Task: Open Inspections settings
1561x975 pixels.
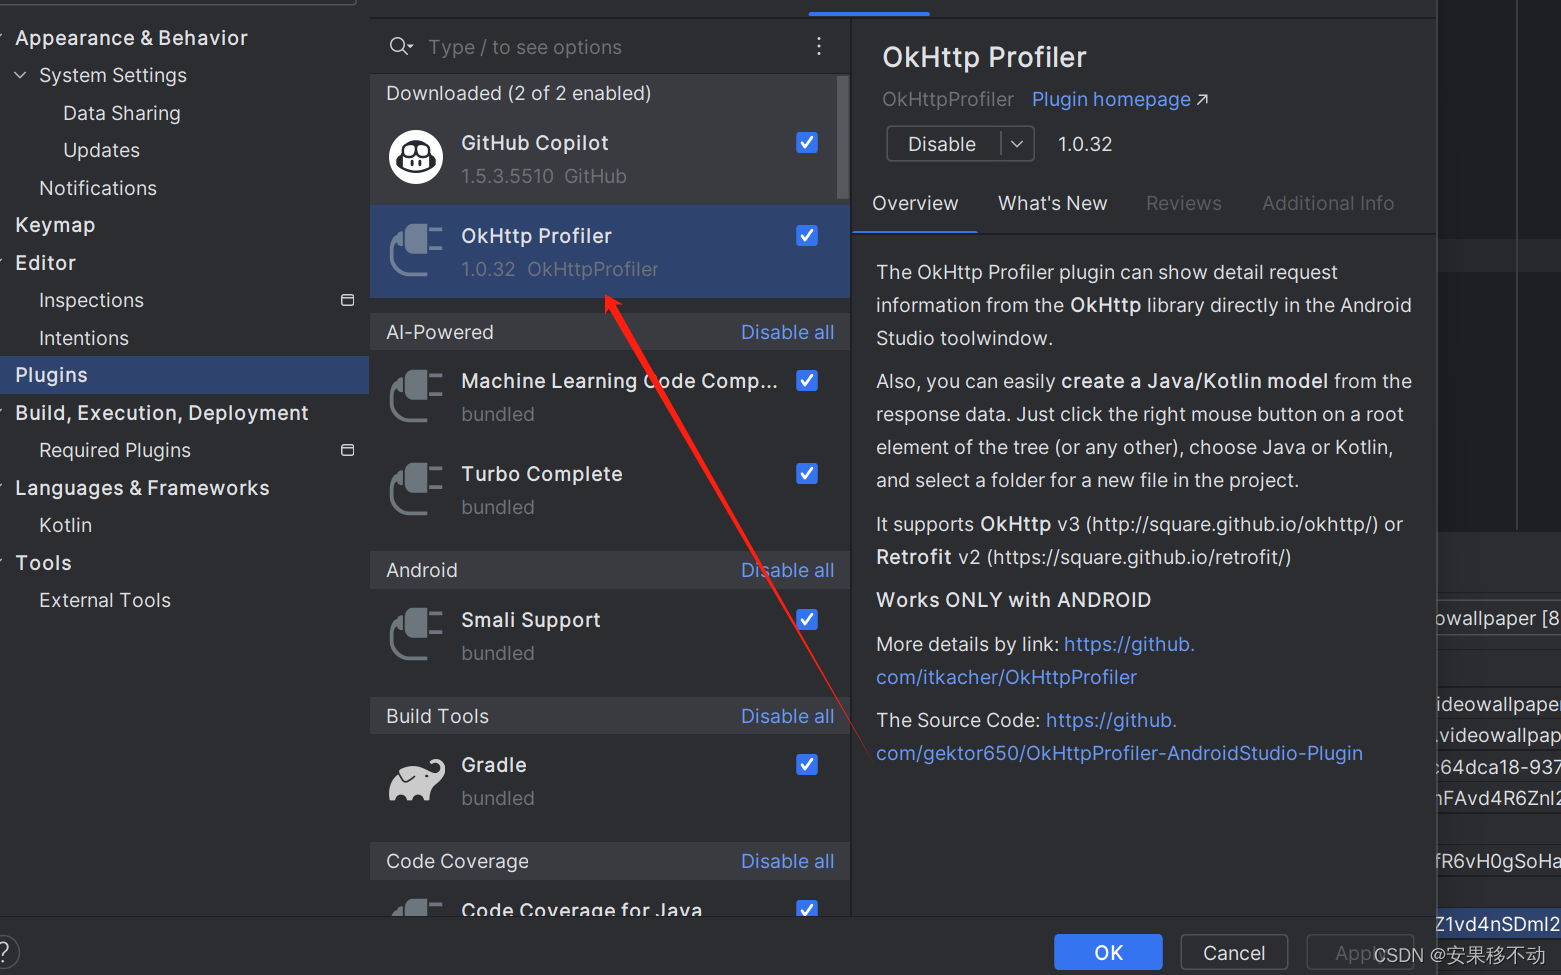Action: [x=91, y=300]
